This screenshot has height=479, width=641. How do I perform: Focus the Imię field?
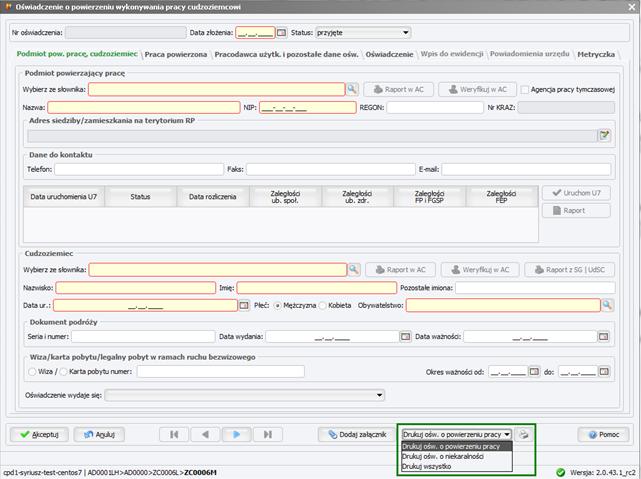click(x=317, y=288)
